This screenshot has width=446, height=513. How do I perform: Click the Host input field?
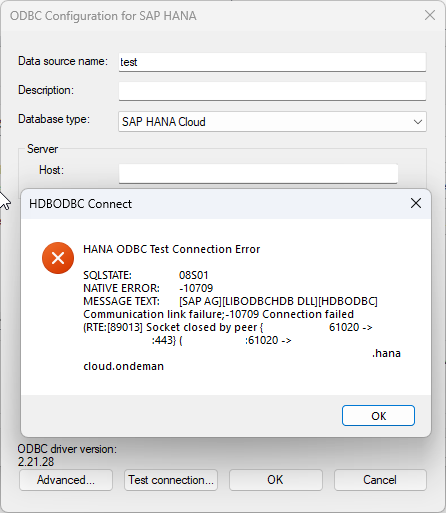click(x=258, y=173)
